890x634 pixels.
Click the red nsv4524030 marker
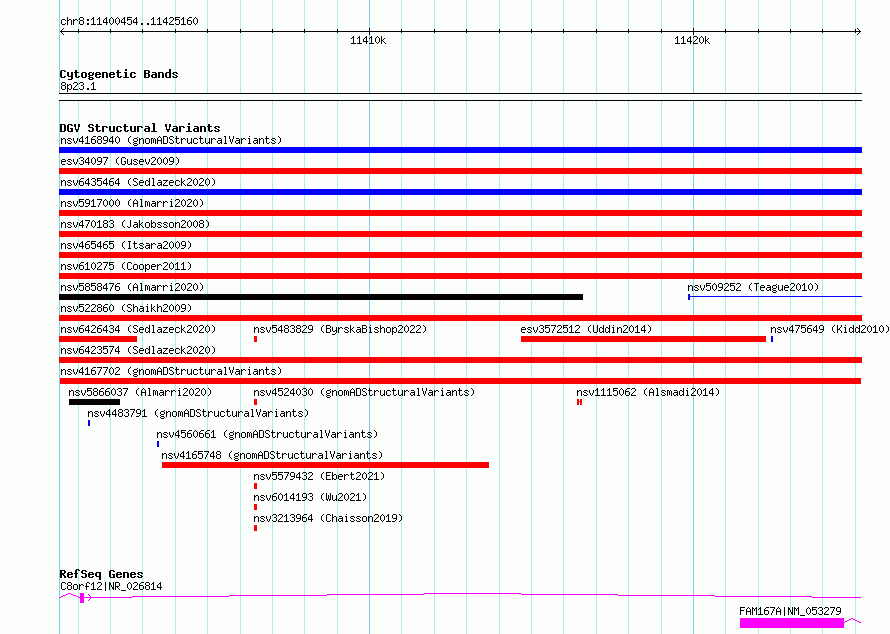(255, 402)
